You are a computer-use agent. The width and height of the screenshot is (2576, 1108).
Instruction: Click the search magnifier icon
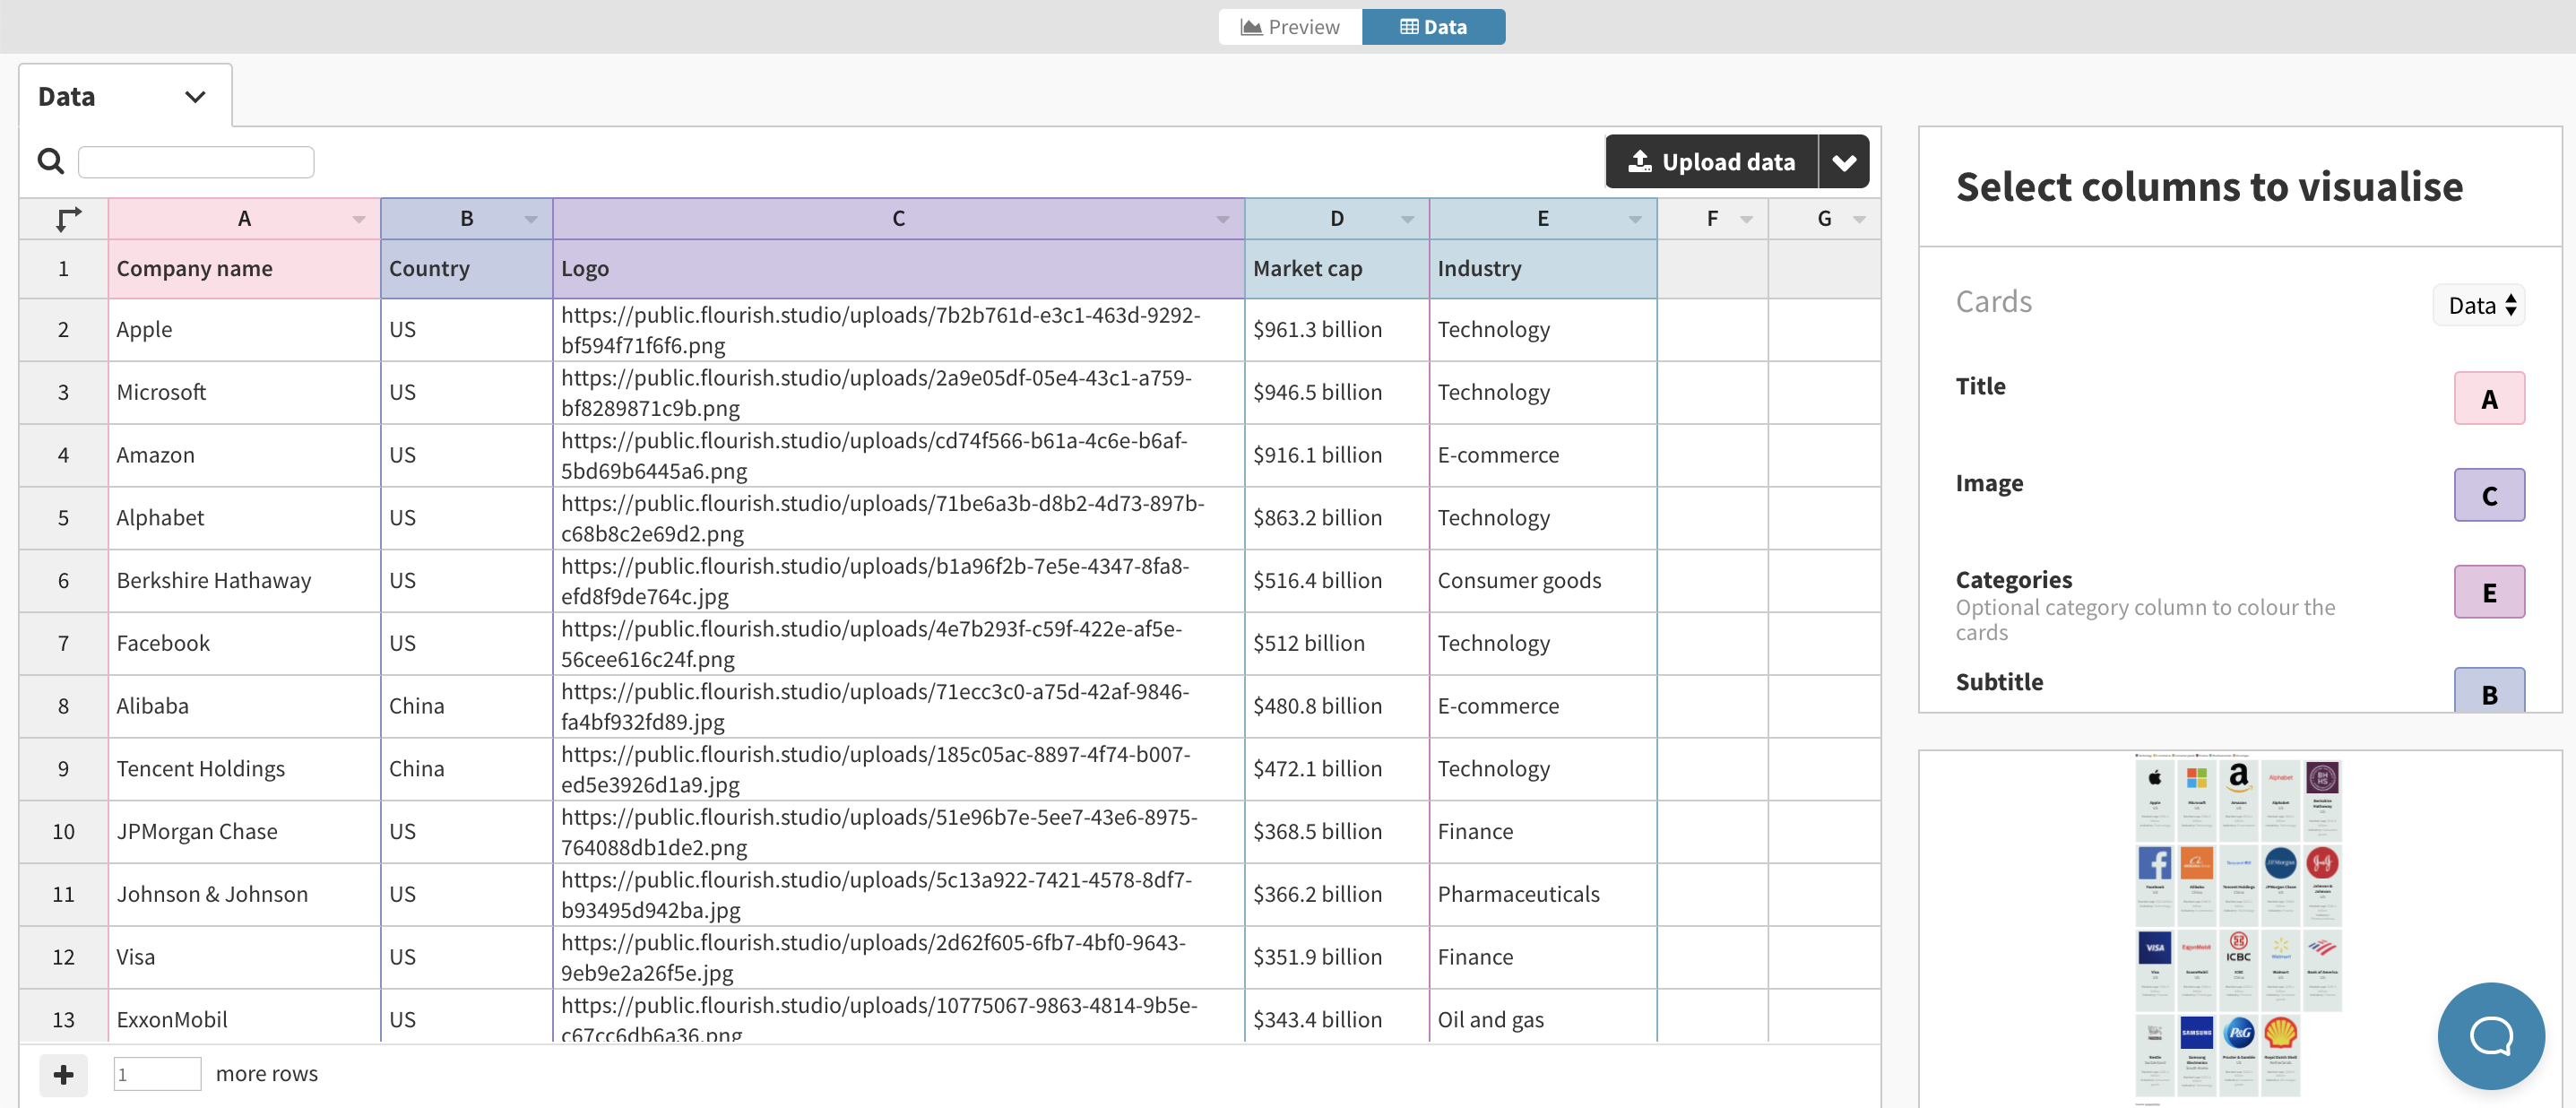(x=50, y=161)
